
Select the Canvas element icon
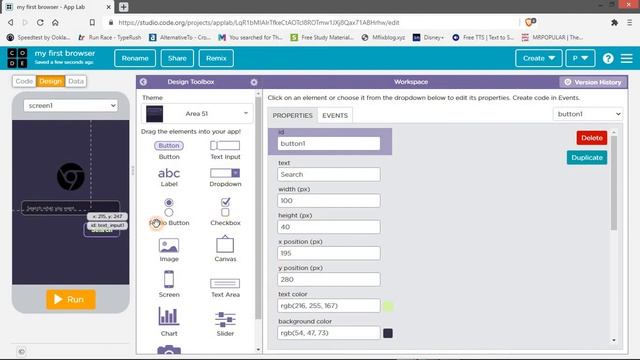225,244
